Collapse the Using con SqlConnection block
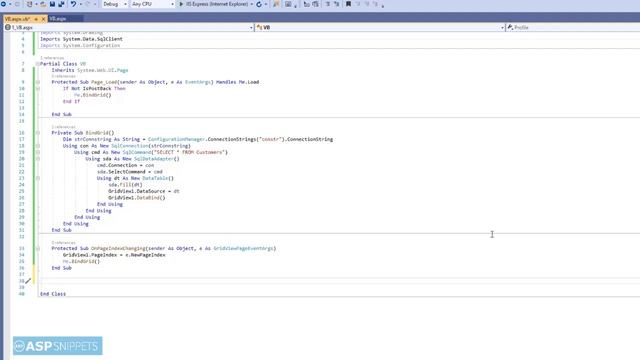This screenshot has width=640, height=360. (x=38, y=146)
